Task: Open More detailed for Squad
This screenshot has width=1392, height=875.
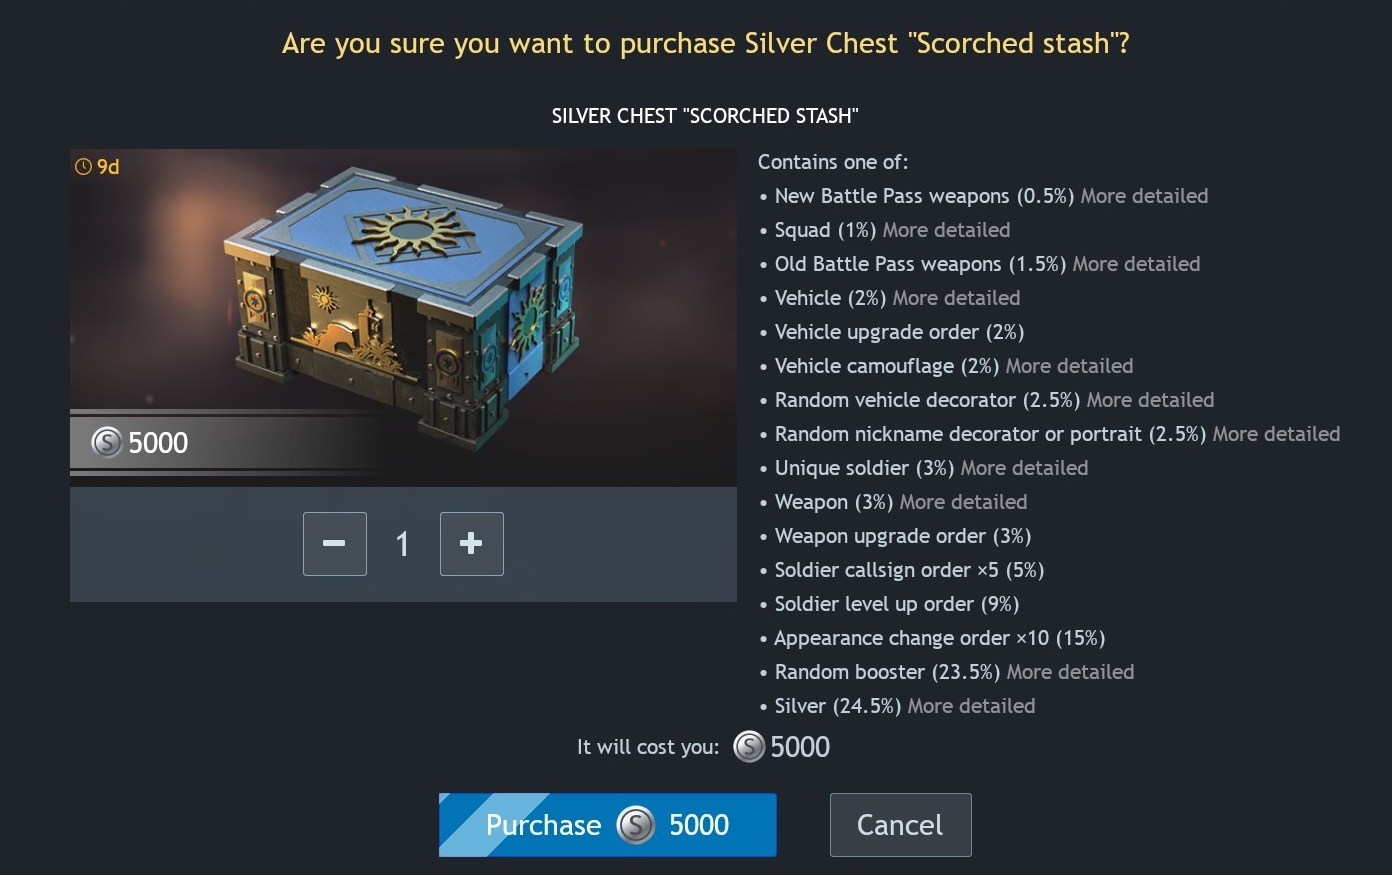Action: point(946,230)
